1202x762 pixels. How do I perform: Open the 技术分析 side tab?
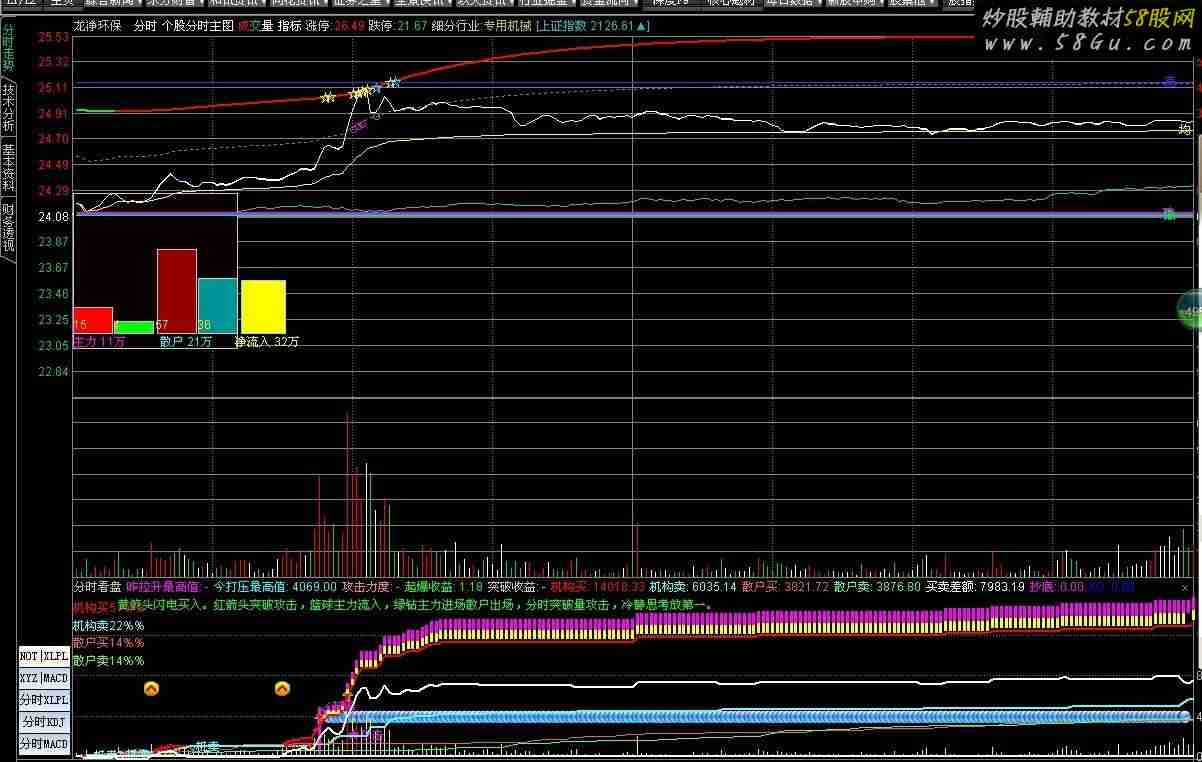pyautogui.click(x=8, y=108)
